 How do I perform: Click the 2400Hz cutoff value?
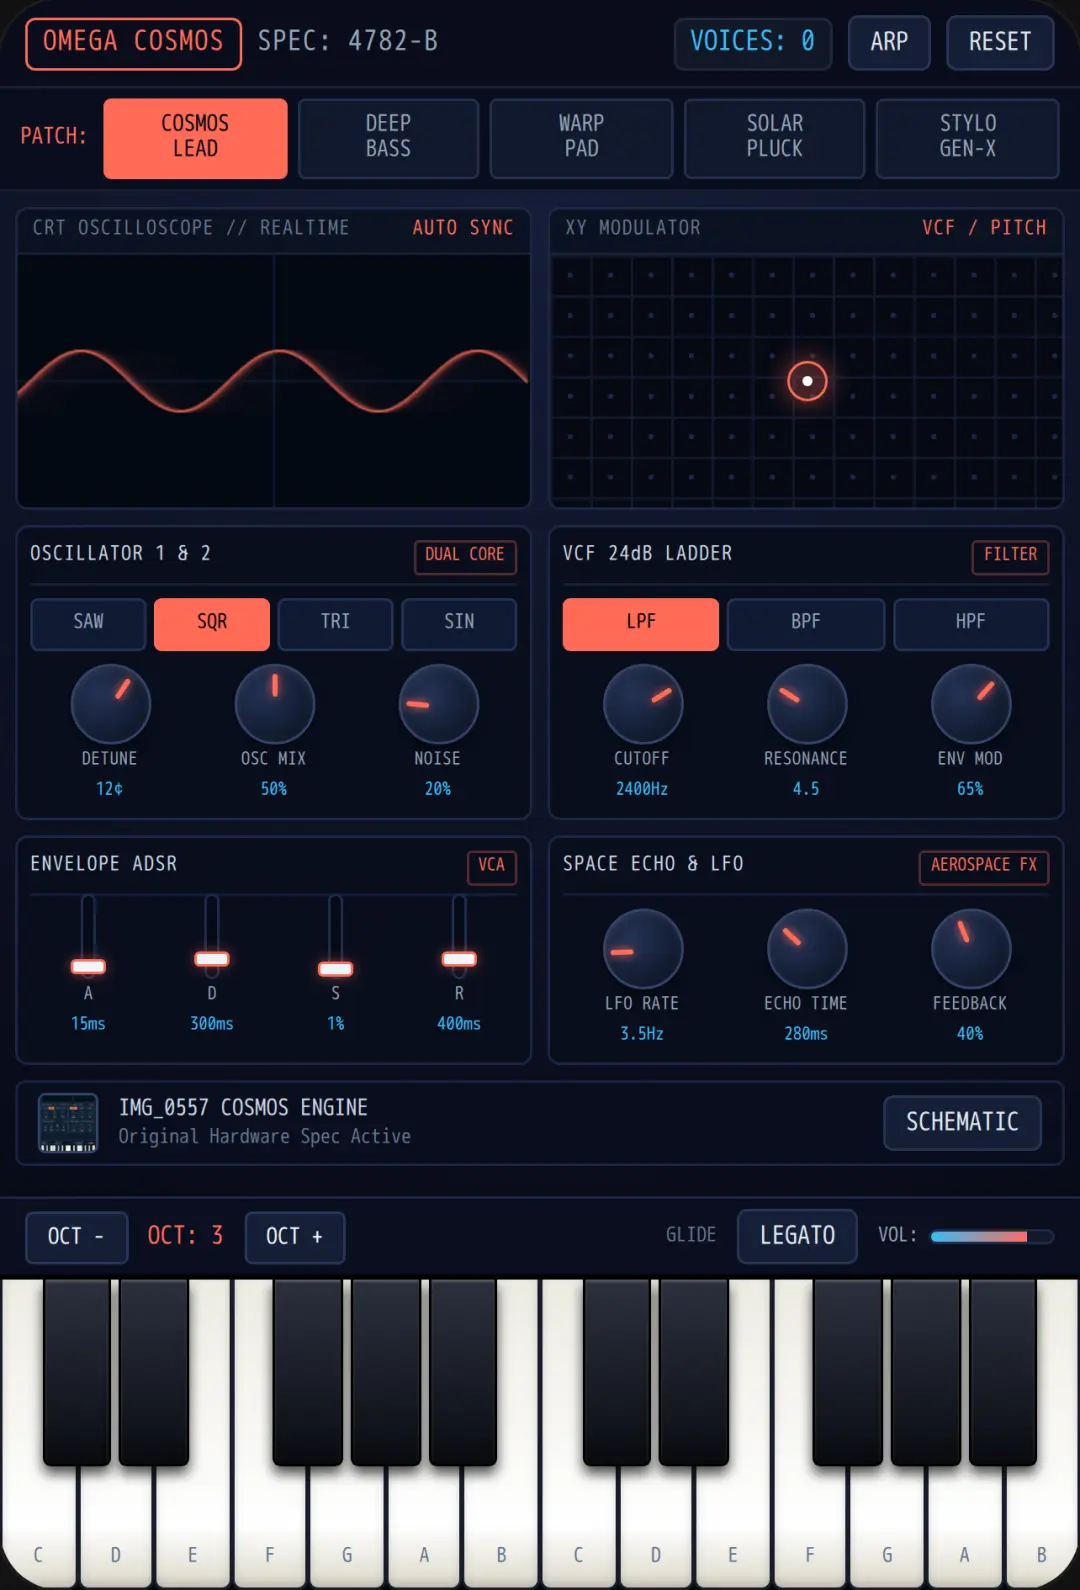tap(642, 789)
